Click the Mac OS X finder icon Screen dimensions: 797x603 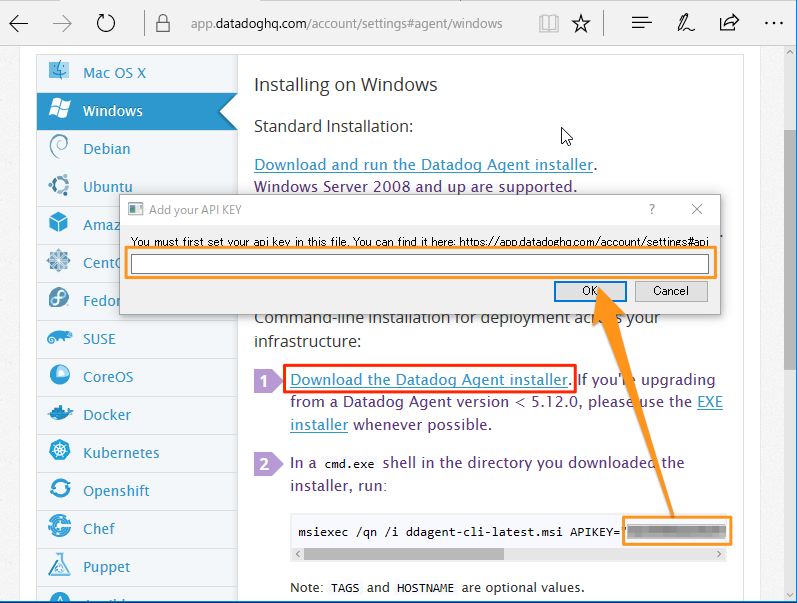pyautogui.click(x=59, y=70)
